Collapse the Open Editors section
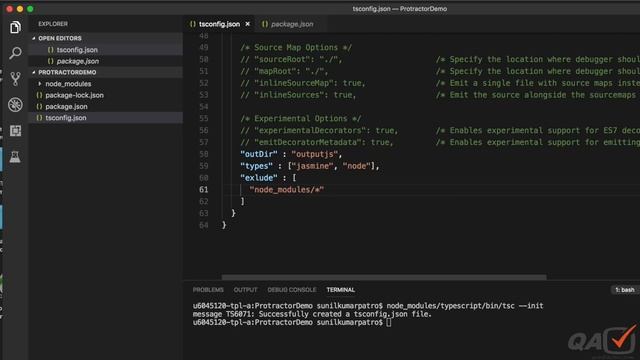The width and height of the screenshot is (640, 360). pyautogui.click(x=60, y=38)
